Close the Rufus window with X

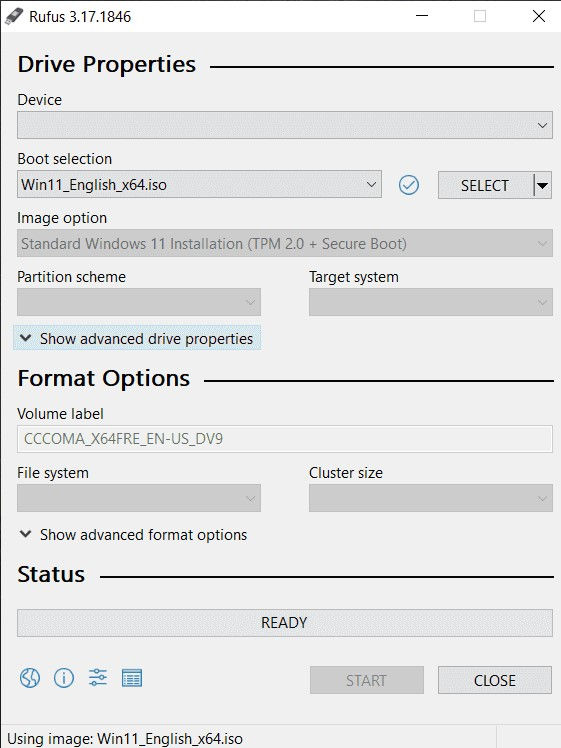coord(539,16)
